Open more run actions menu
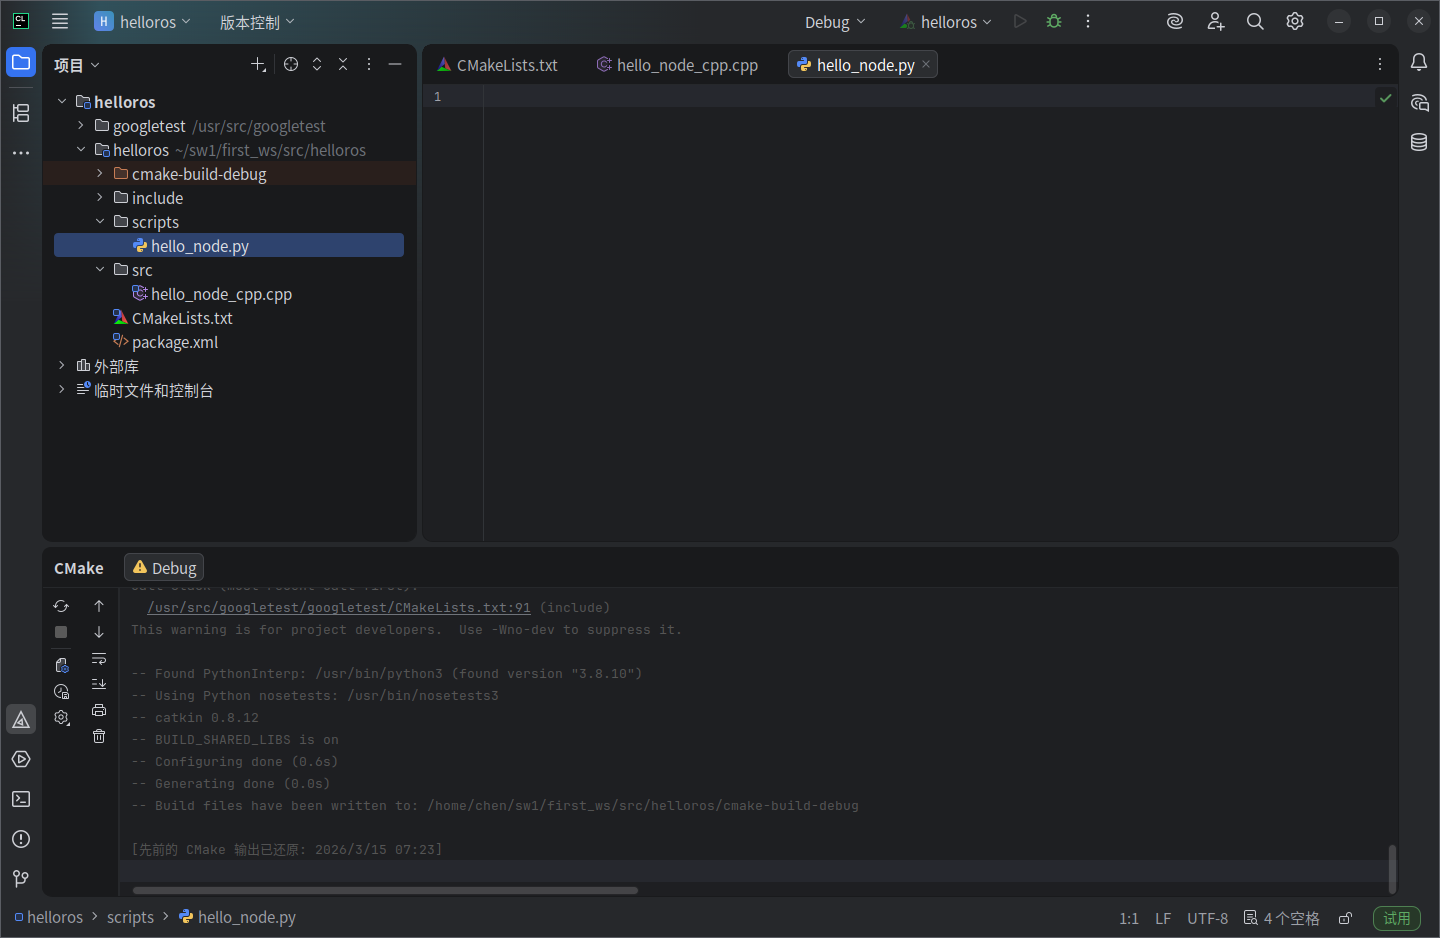 1088,21
